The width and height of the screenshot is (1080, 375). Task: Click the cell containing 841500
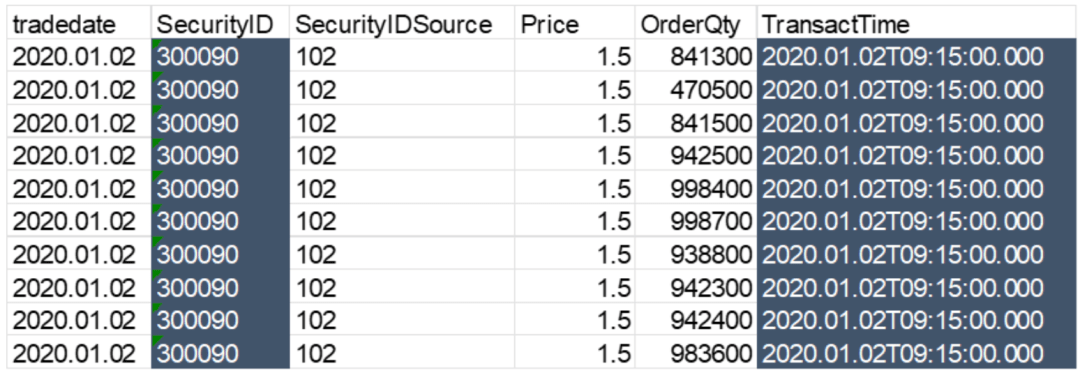[x=696, y=123]
